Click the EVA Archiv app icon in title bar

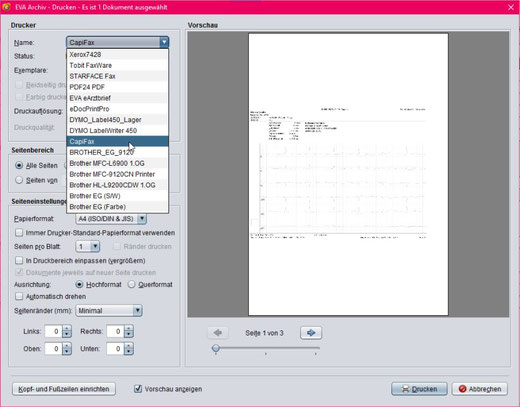[6, 7]
